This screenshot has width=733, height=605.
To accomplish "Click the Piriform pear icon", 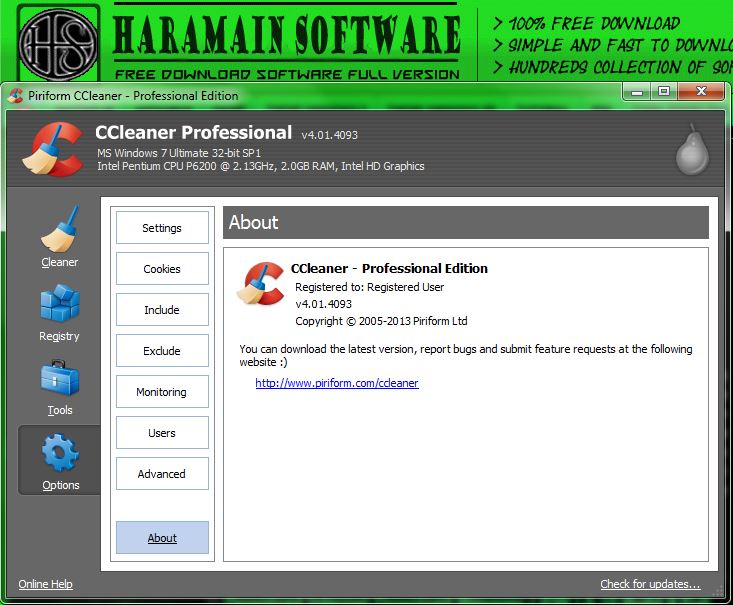I will pyautogui.click(x=692, y=150).
